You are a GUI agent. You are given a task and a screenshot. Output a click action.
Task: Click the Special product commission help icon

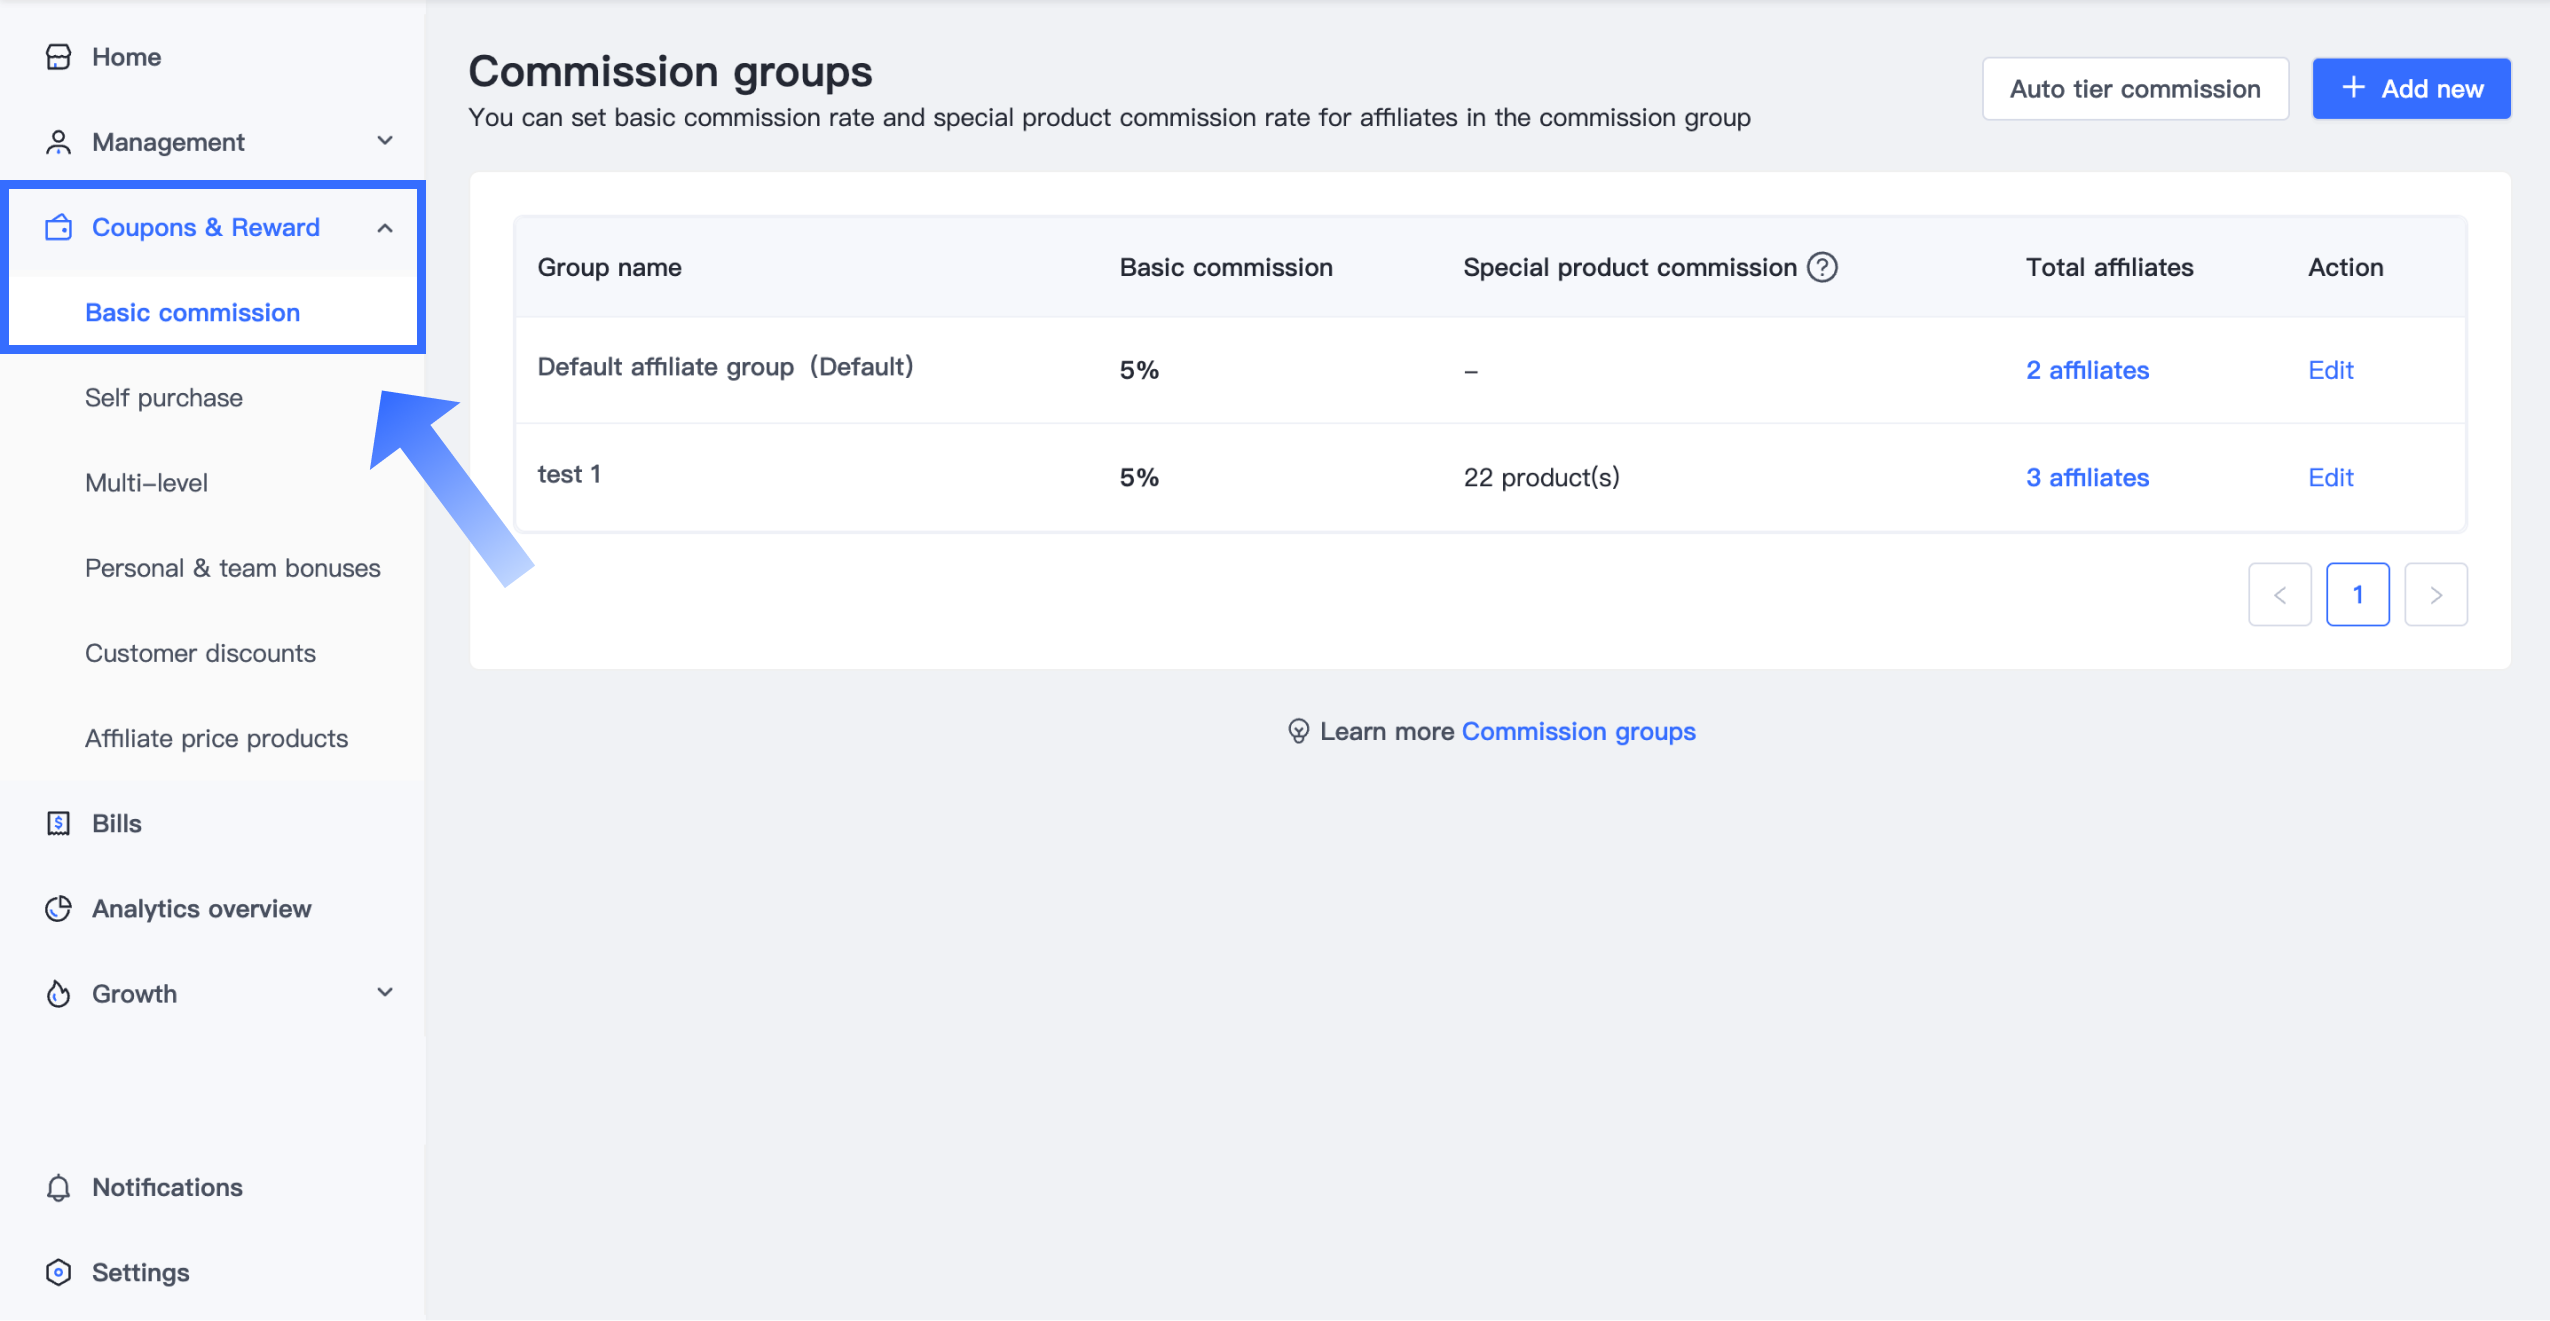pyautogui.click(x=1822, y=267)
